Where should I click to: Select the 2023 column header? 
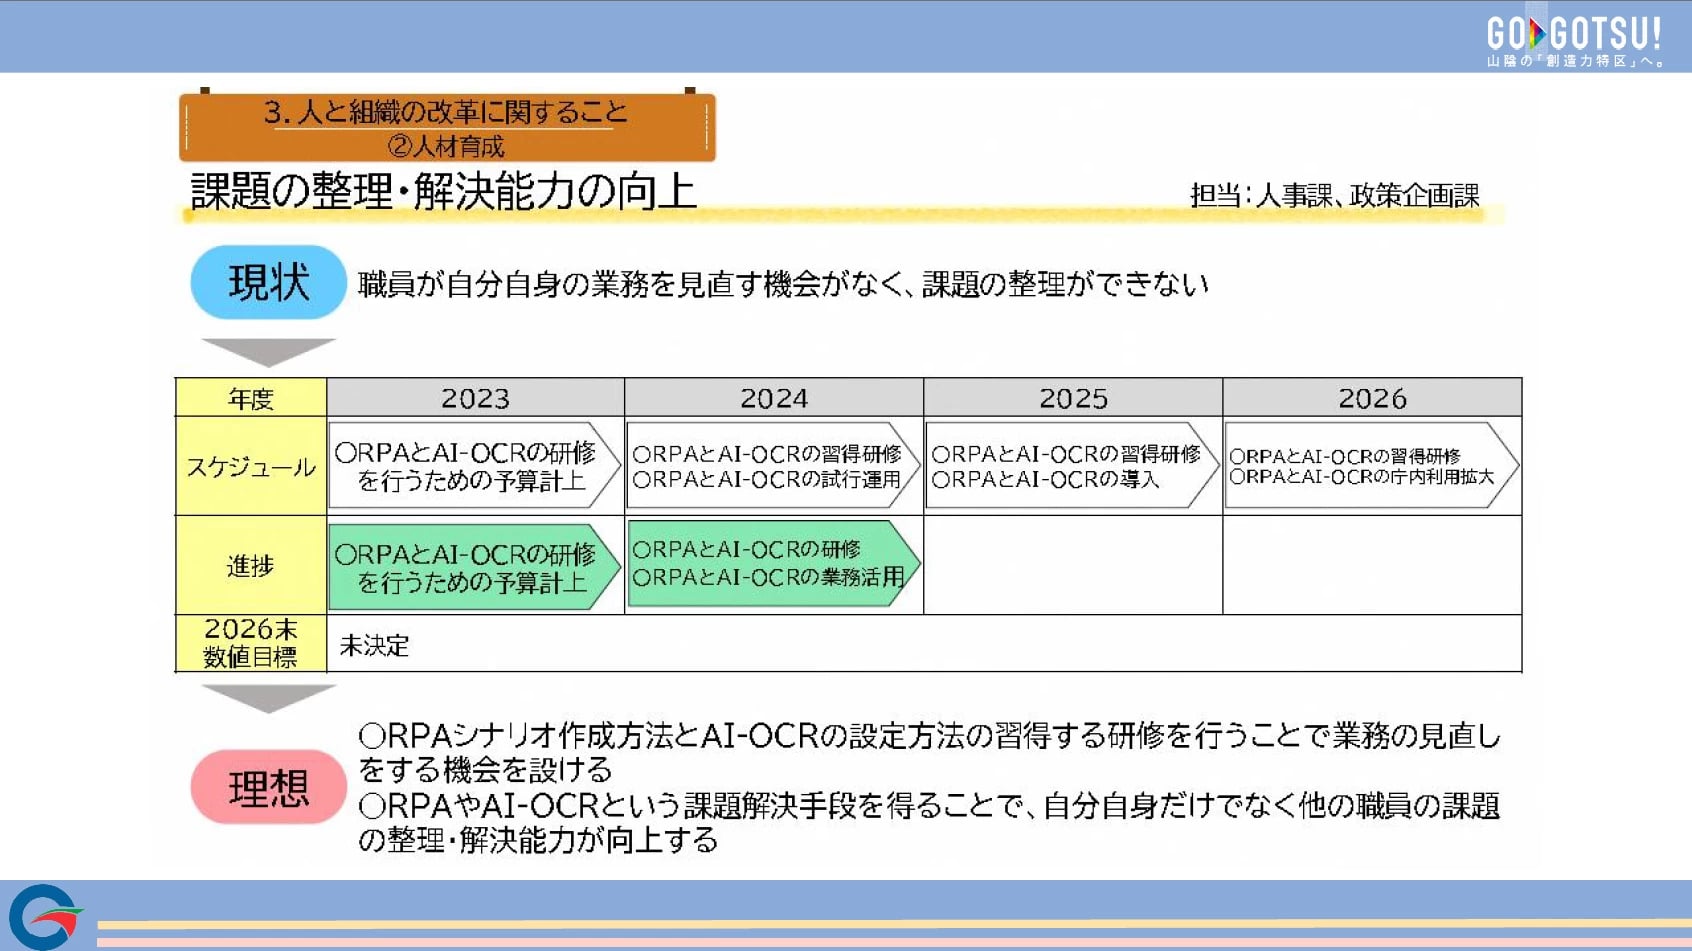(x=475, y=398)
